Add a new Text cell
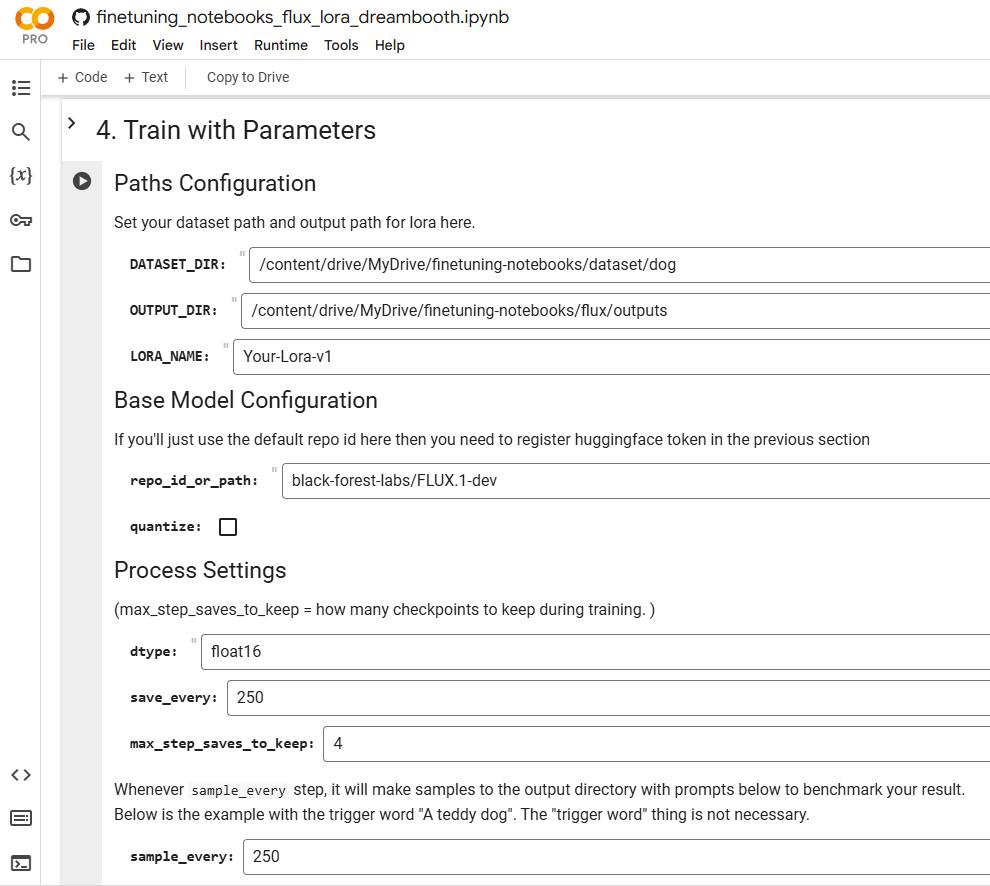Viewport: 990px width, 886px height. coord(146,77)
